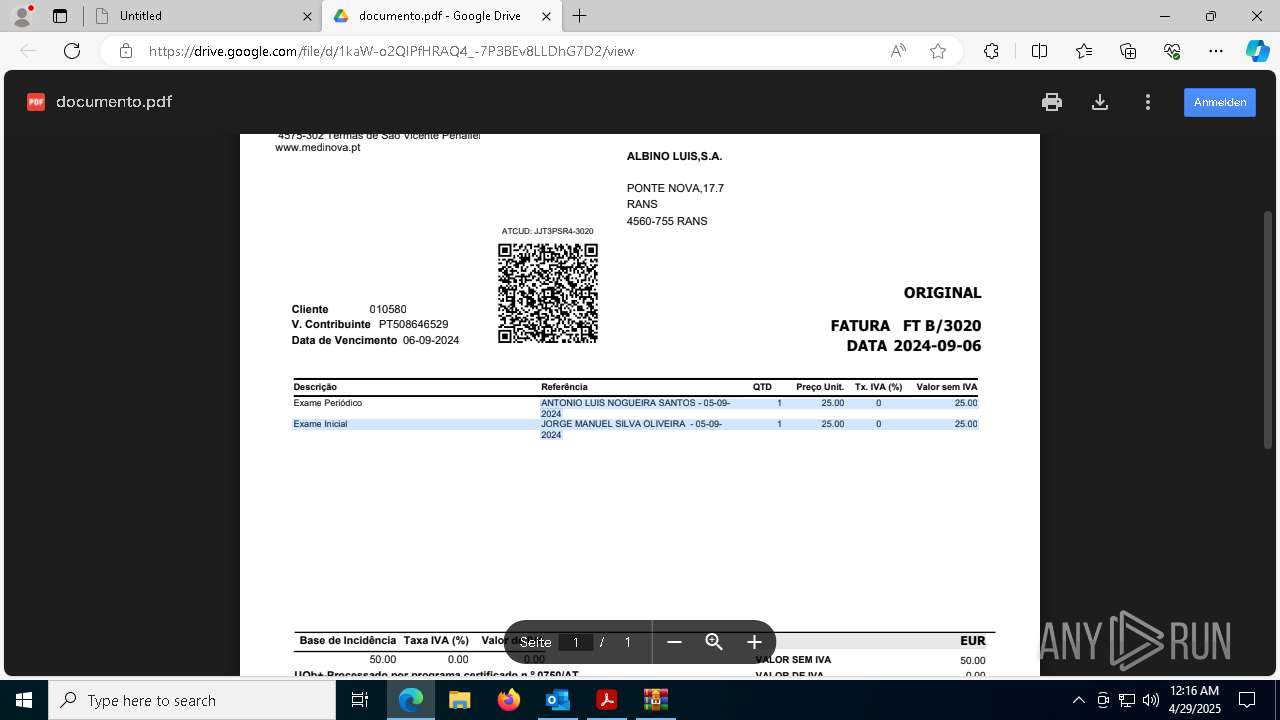This screenshot has height=720, width=1280.
Task: Close the Untitled tab
Action: pos(307,16)
